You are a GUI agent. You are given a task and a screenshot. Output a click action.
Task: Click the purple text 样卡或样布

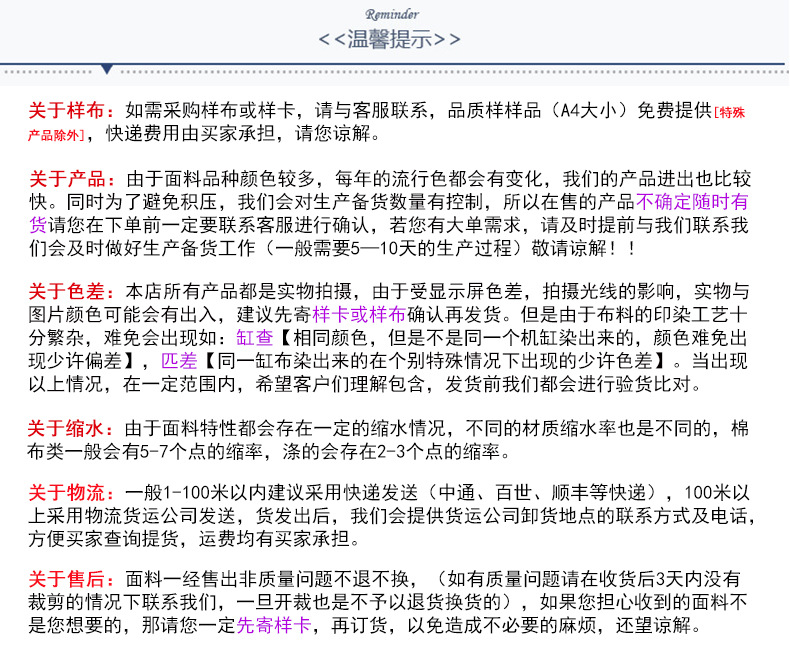tap(359, 315)
